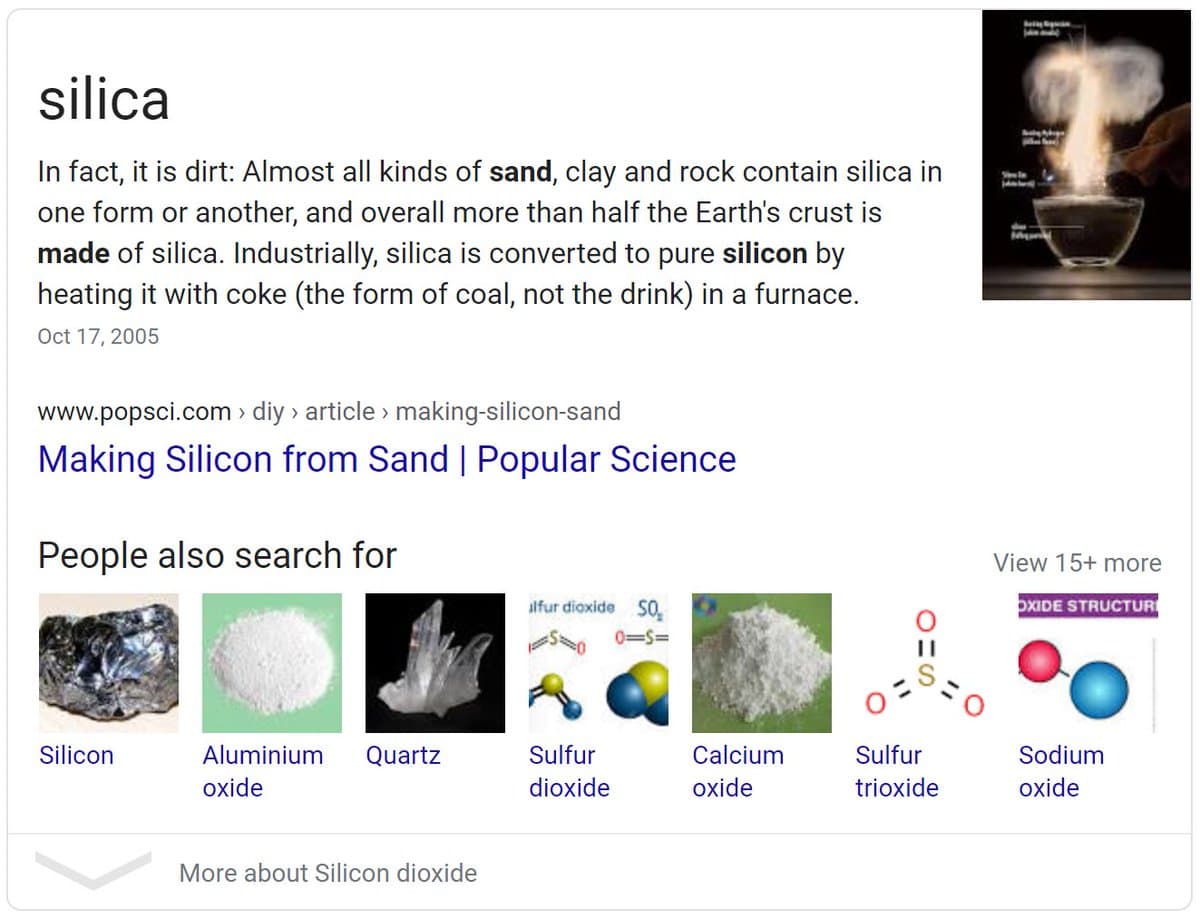Click View 15+ more link
The height and width of the screenshot is (919, 1200).
coord(1077,563)
